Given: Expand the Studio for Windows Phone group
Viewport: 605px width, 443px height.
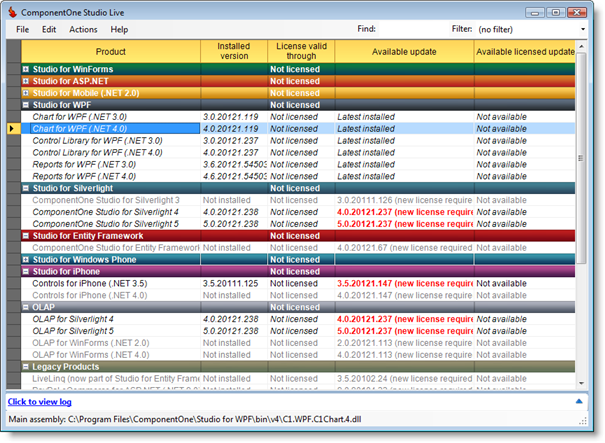Looking at the screenshot, I should [x=27, y=259].
